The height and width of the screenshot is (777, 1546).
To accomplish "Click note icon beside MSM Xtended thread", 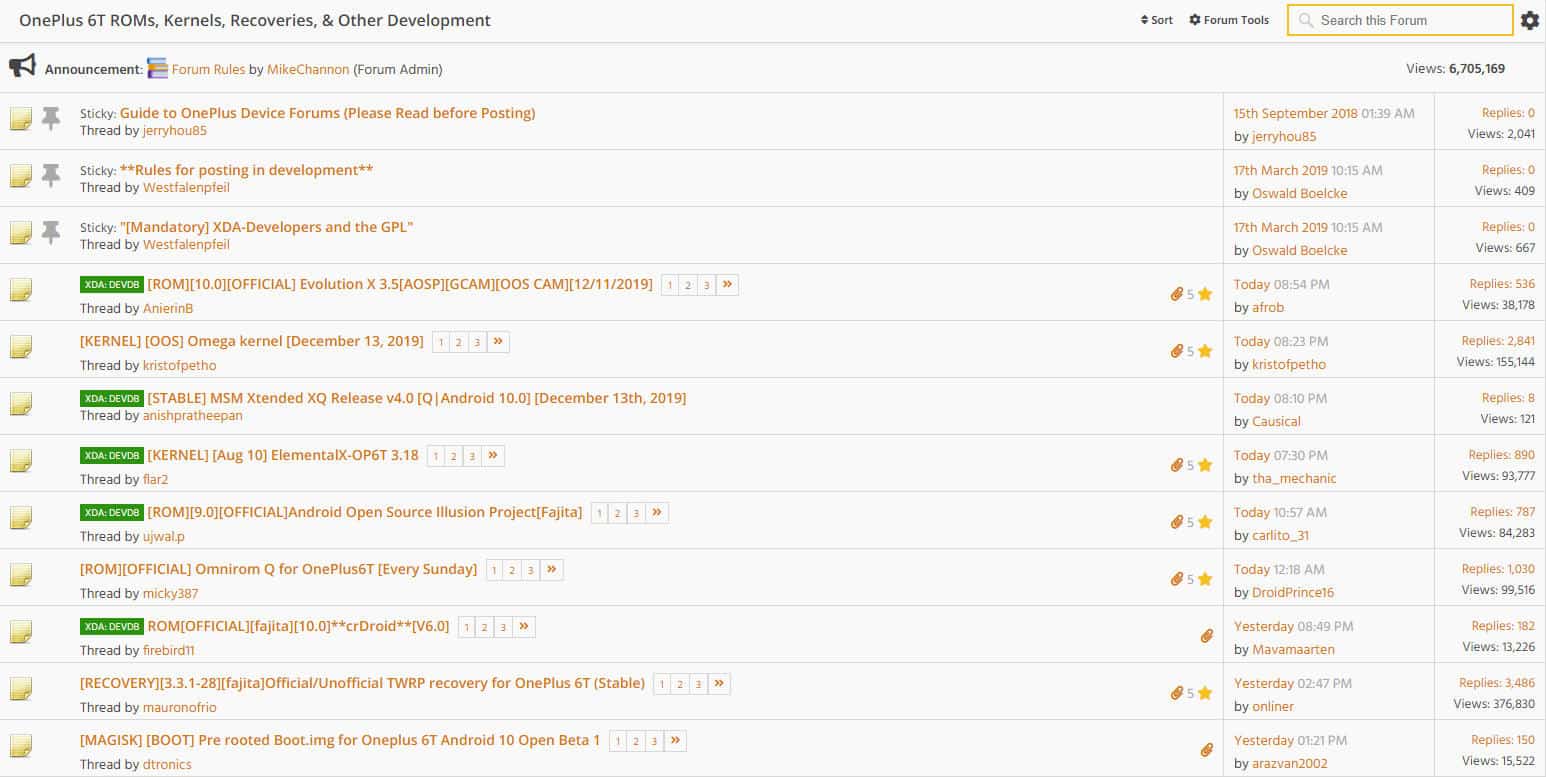I will tap(21, 404).
